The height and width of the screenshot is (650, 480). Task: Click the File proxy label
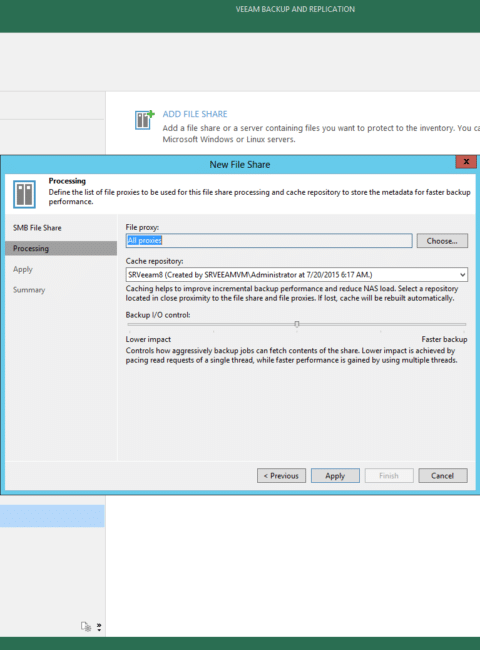142,227
